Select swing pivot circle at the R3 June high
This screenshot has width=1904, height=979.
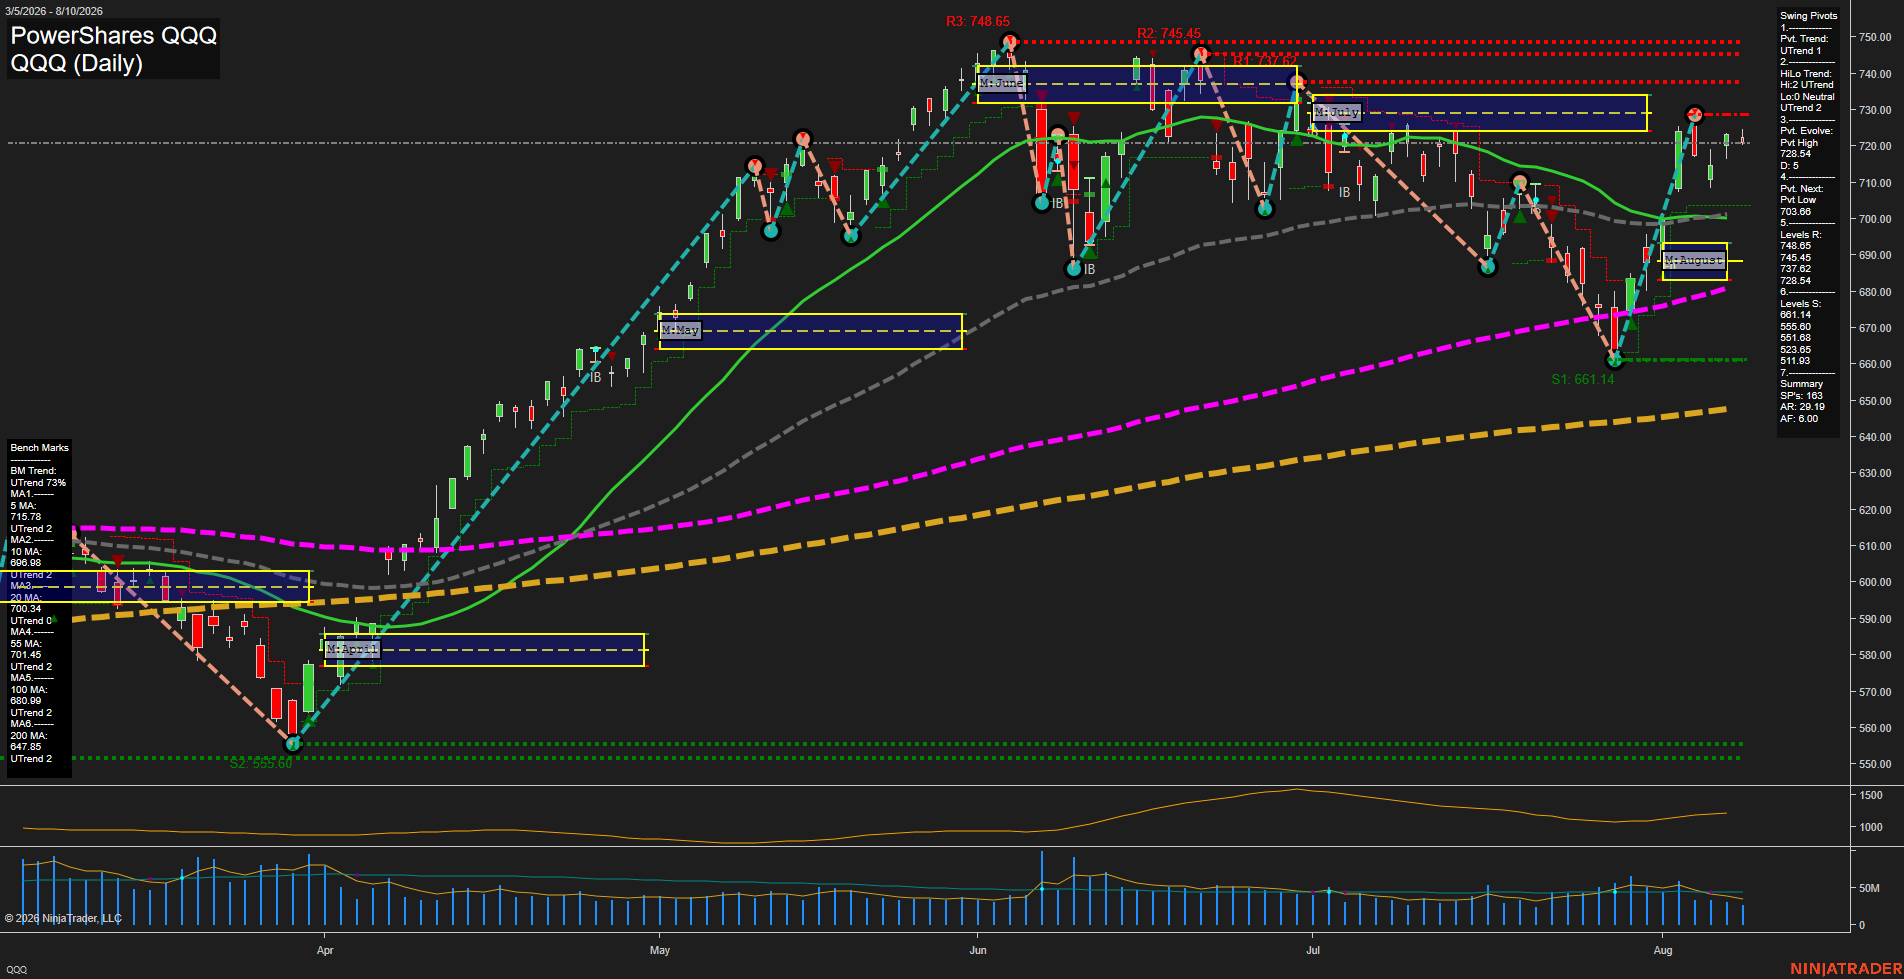coord(1009,42)
